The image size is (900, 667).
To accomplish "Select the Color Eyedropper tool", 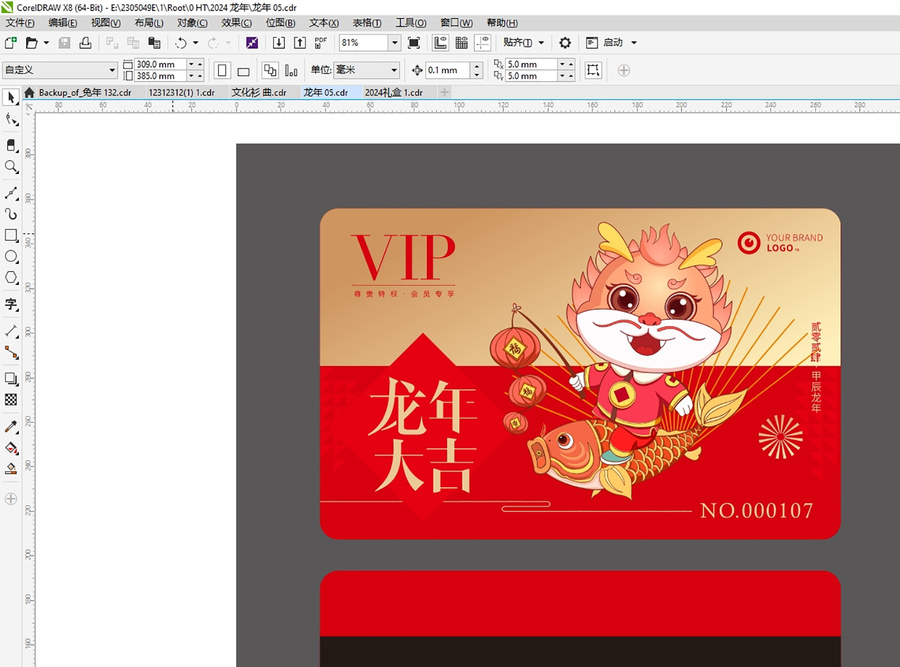I will [11, 426].
